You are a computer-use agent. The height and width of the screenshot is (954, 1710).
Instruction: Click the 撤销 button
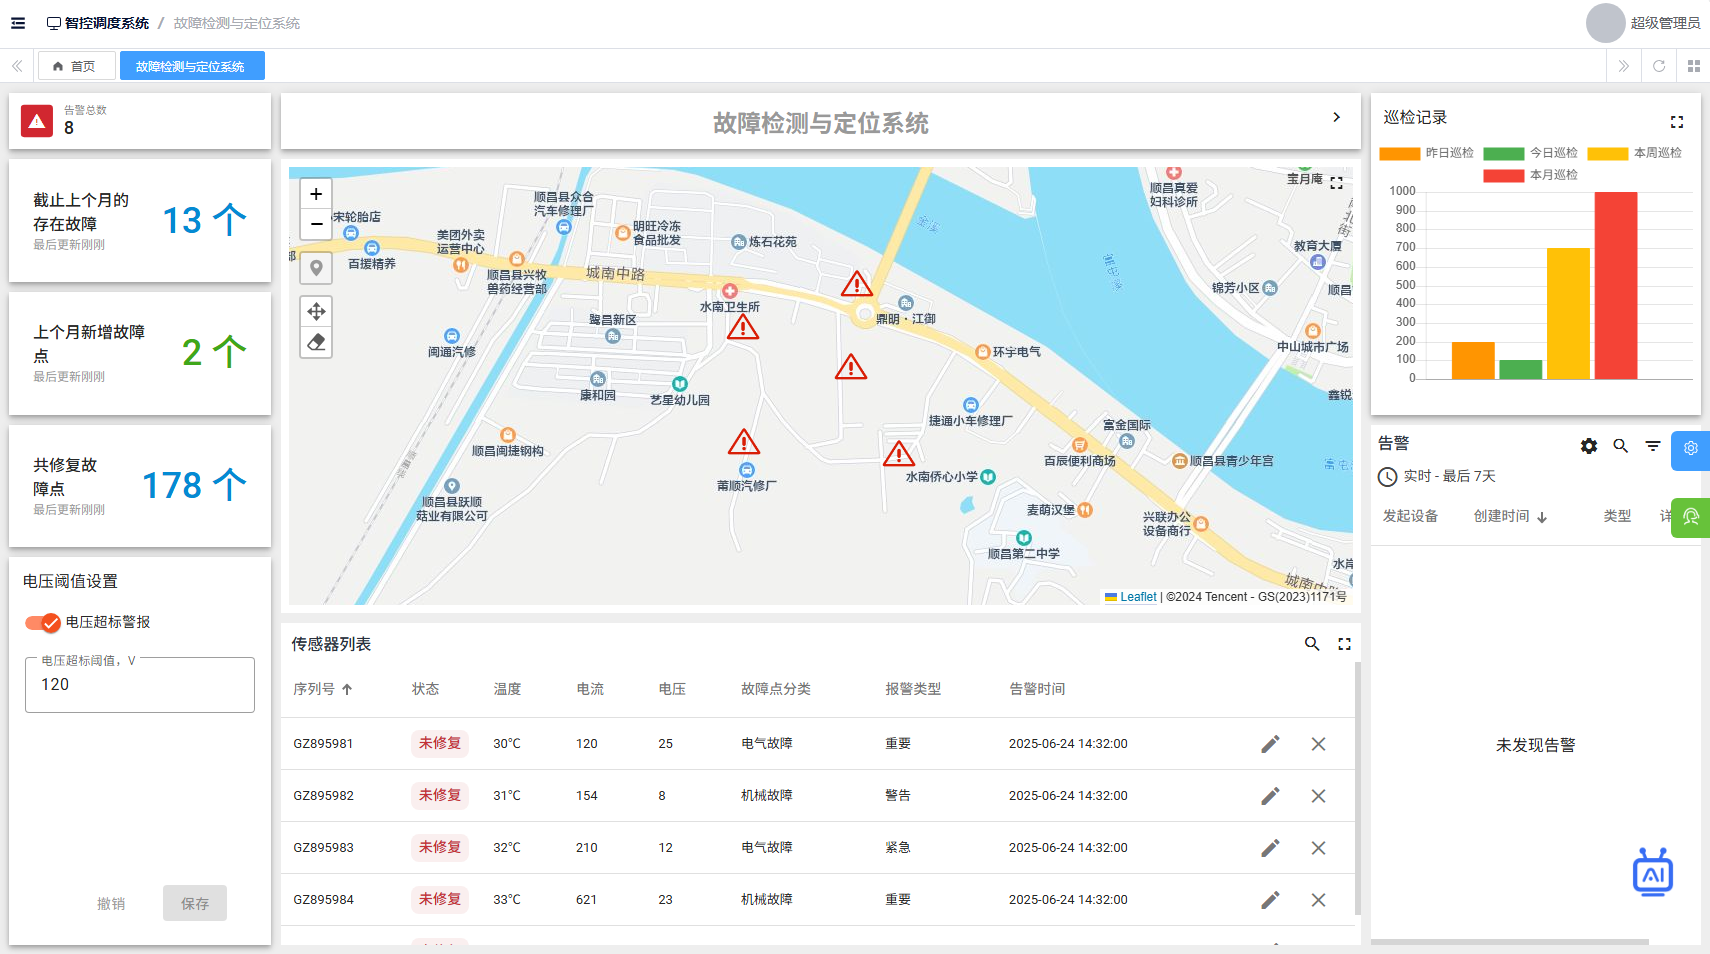[x=111, y=903]
